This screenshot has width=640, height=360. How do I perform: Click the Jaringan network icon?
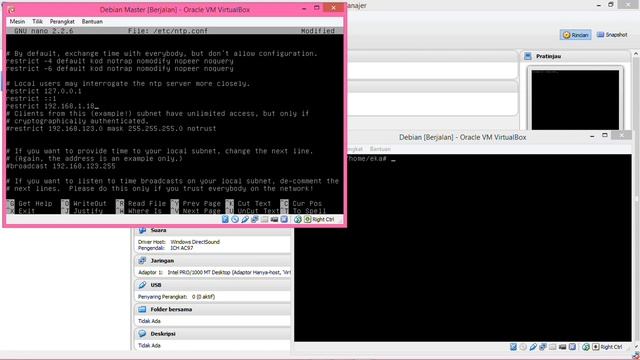click(142, 260)
